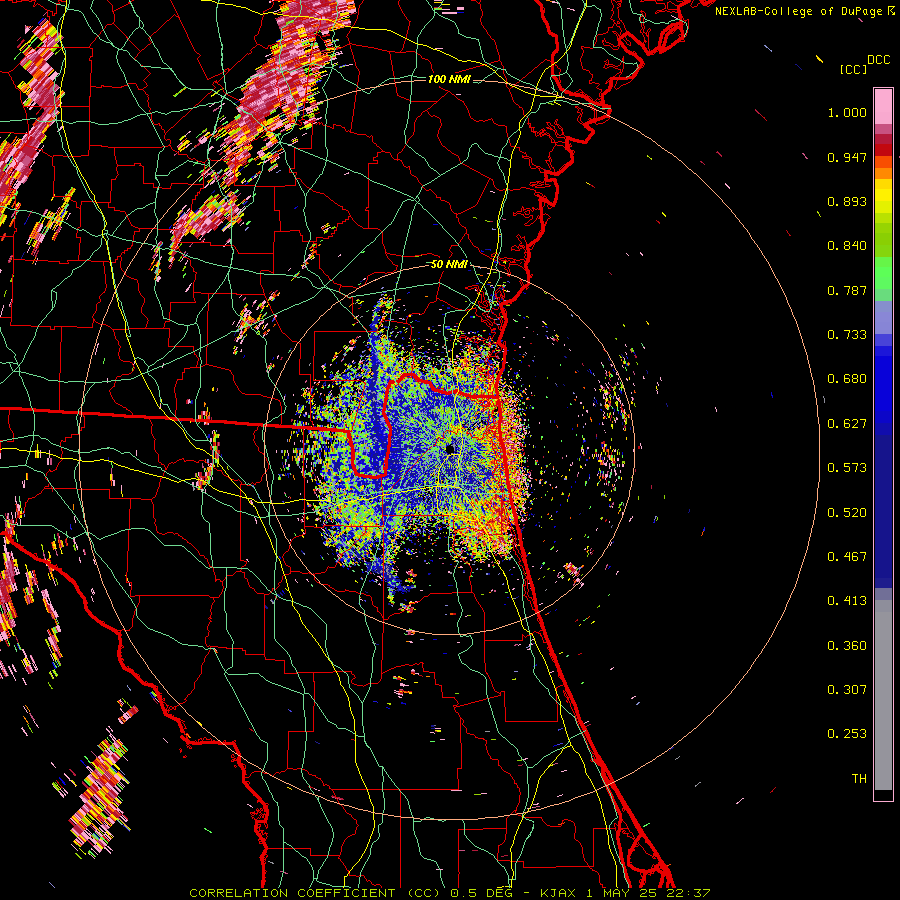The height and width of the screenshot is (900, 900).
Task: Click the 0.573 scale value label
Action: pos(847,468)
